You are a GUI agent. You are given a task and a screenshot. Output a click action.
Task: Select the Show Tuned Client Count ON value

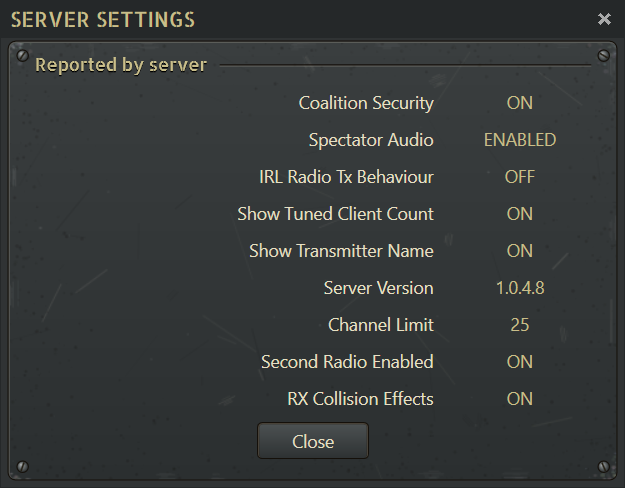coord(519,214)
